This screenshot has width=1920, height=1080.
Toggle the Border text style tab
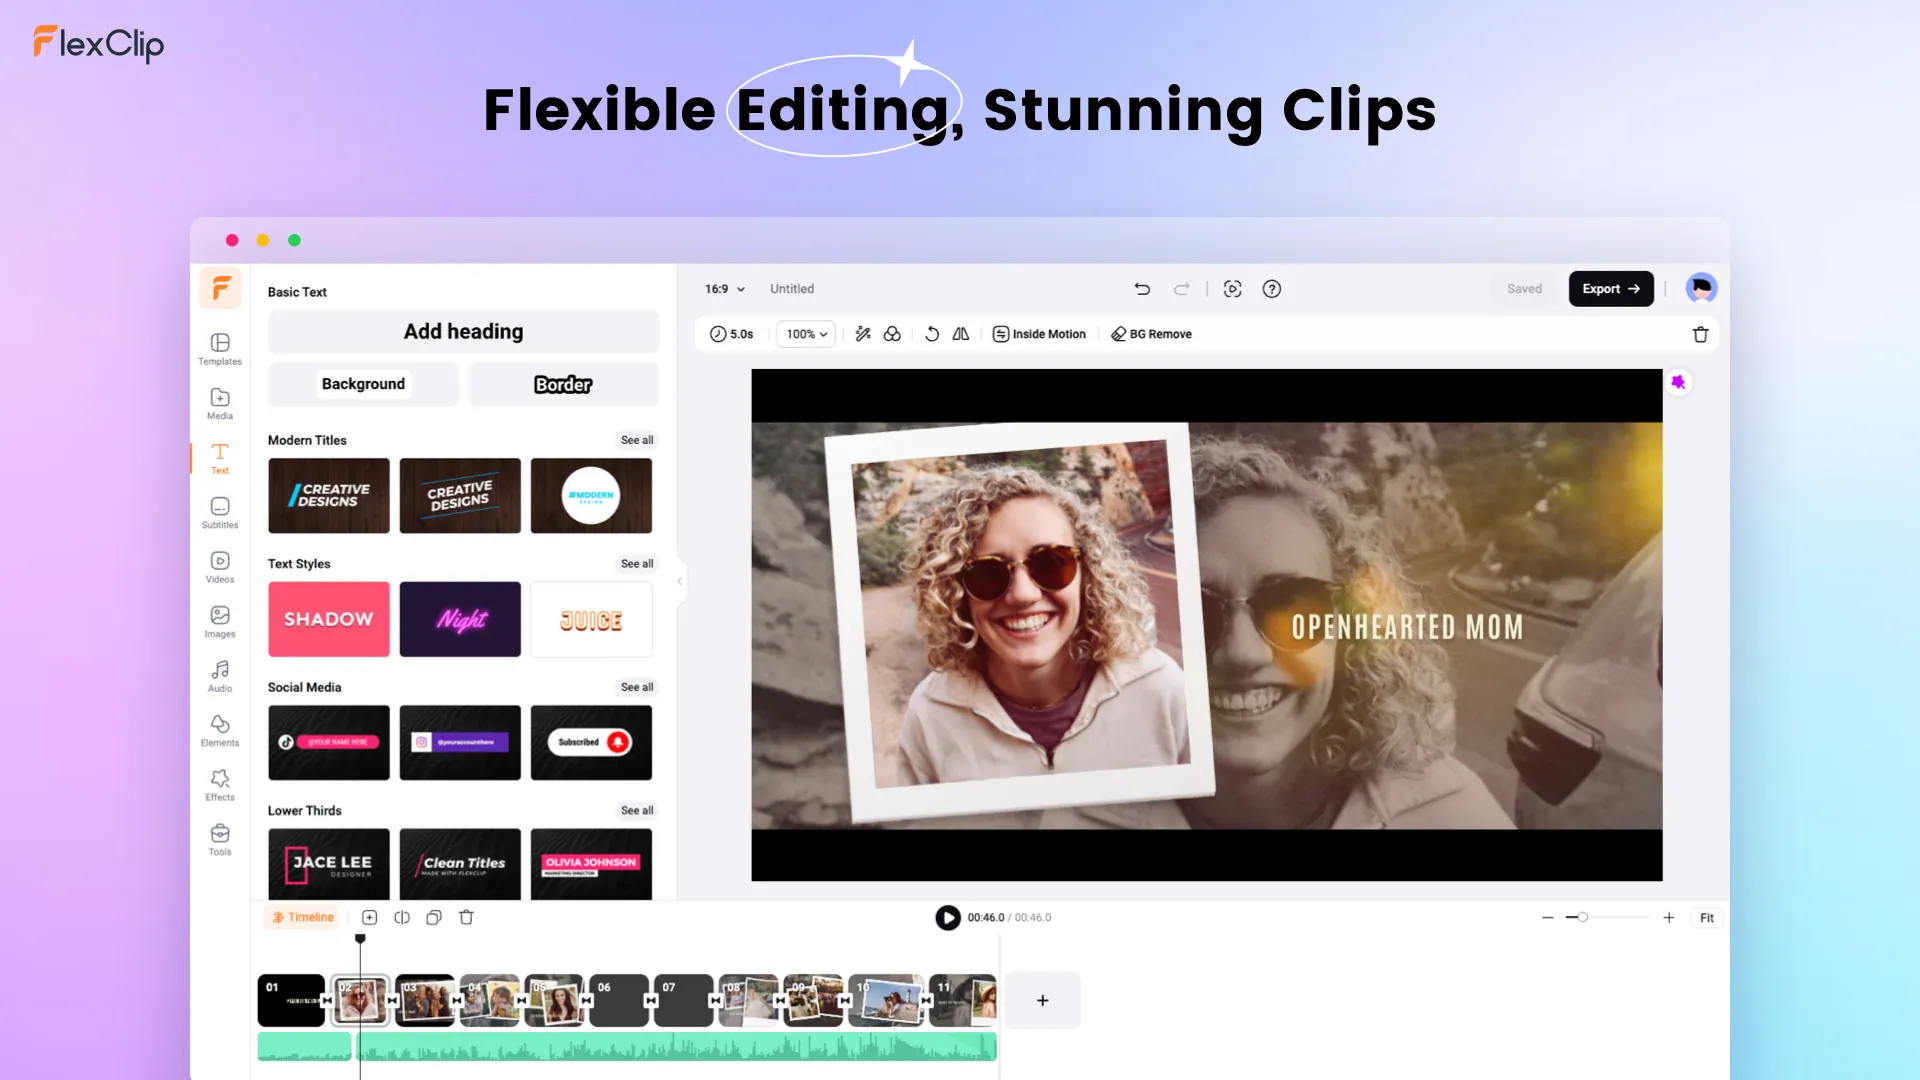(x=563, y=384)
